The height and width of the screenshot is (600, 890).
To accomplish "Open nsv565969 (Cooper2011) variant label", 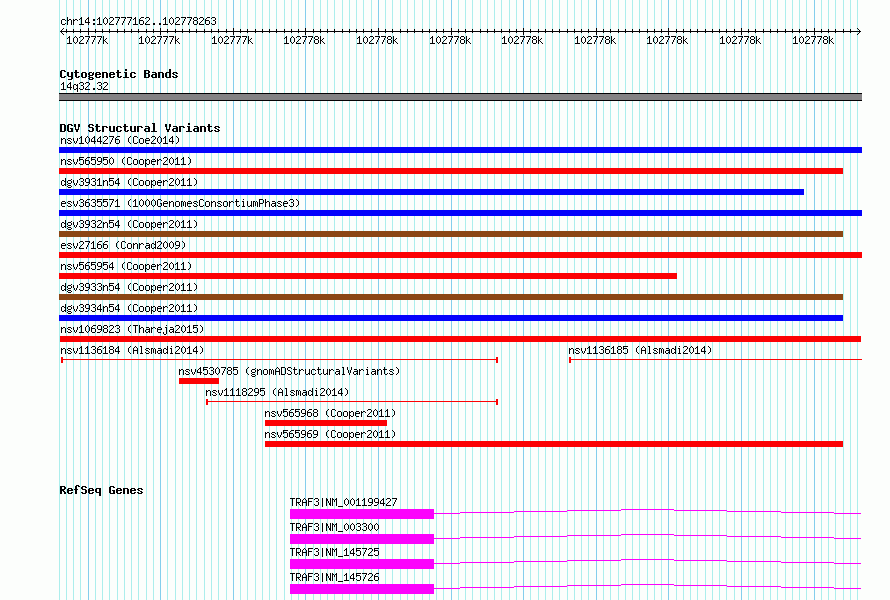I will click(x=330, y=434).
